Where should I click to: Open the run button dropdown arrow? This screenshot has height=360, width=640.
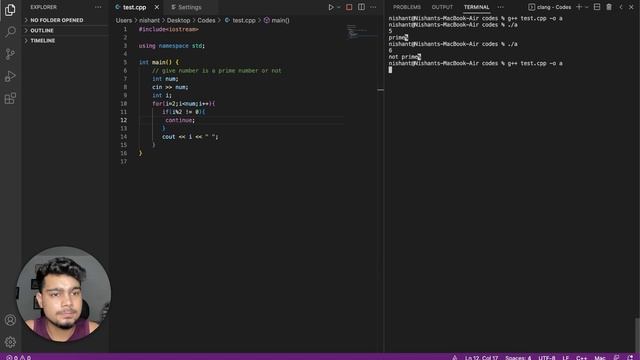tap(338, 7)
